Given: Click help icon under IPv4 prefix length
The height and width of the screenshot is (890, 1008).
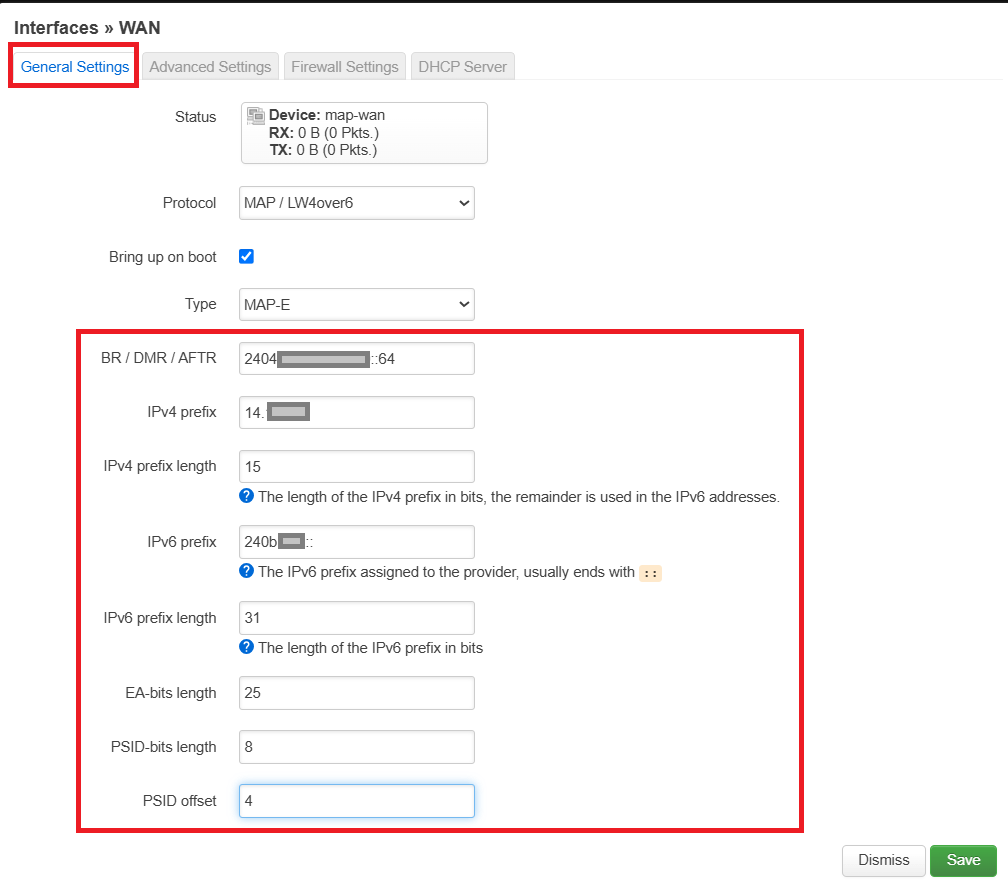Looking at the screenshot, I should click(x=247, y=496).
